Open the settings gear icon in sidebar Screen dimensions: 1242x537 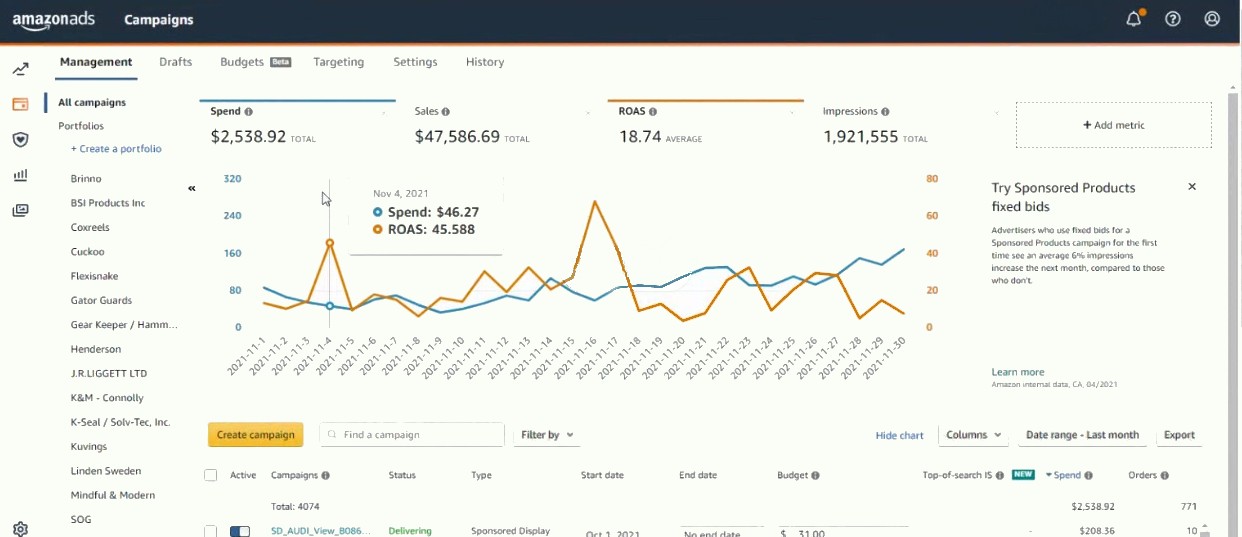[x=20, y=529]
